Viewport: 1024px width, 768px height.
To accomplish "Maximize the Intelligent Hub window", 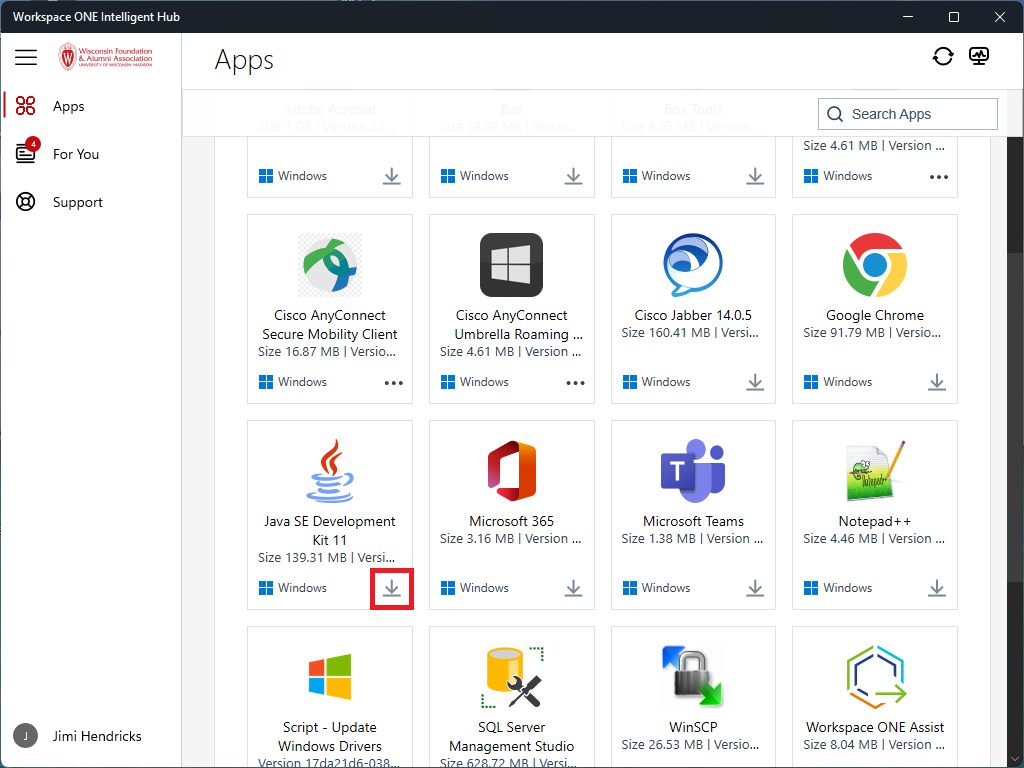I will (953, 16).
